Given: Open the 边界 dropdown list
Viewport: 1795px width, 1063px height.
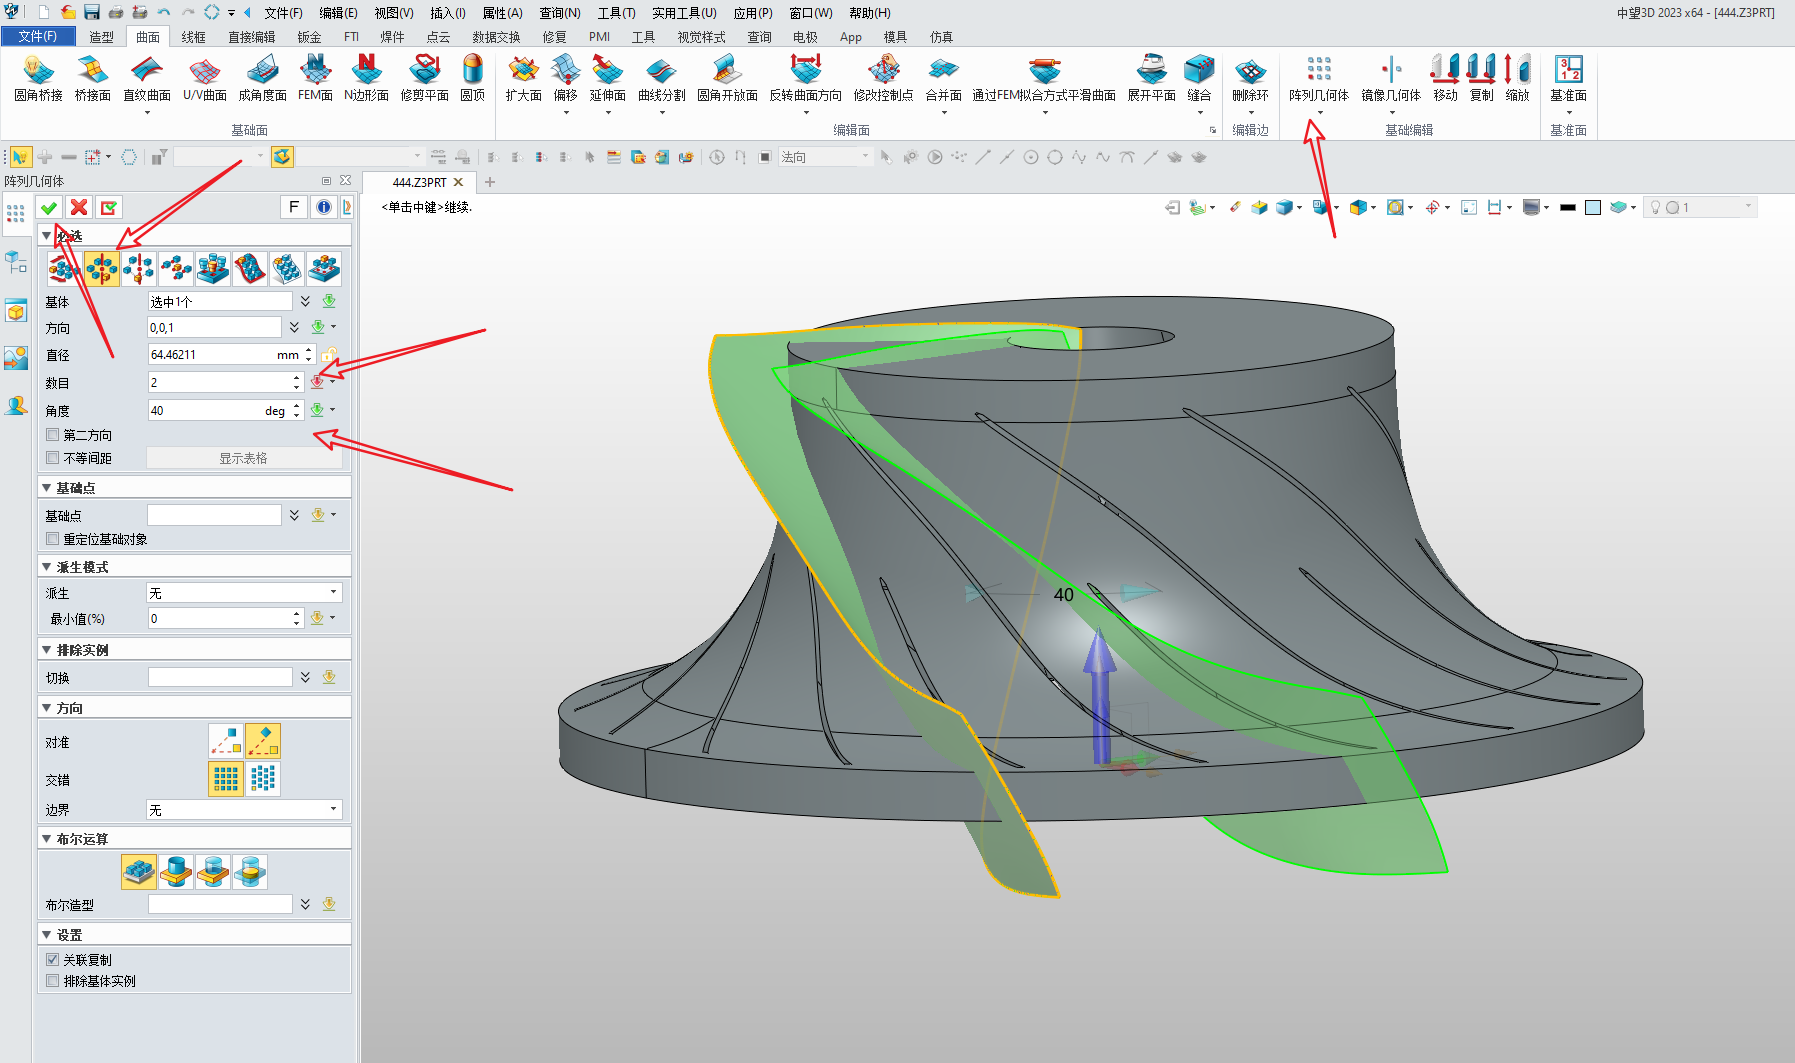Looking at the screenshot, I should [244, 810].
